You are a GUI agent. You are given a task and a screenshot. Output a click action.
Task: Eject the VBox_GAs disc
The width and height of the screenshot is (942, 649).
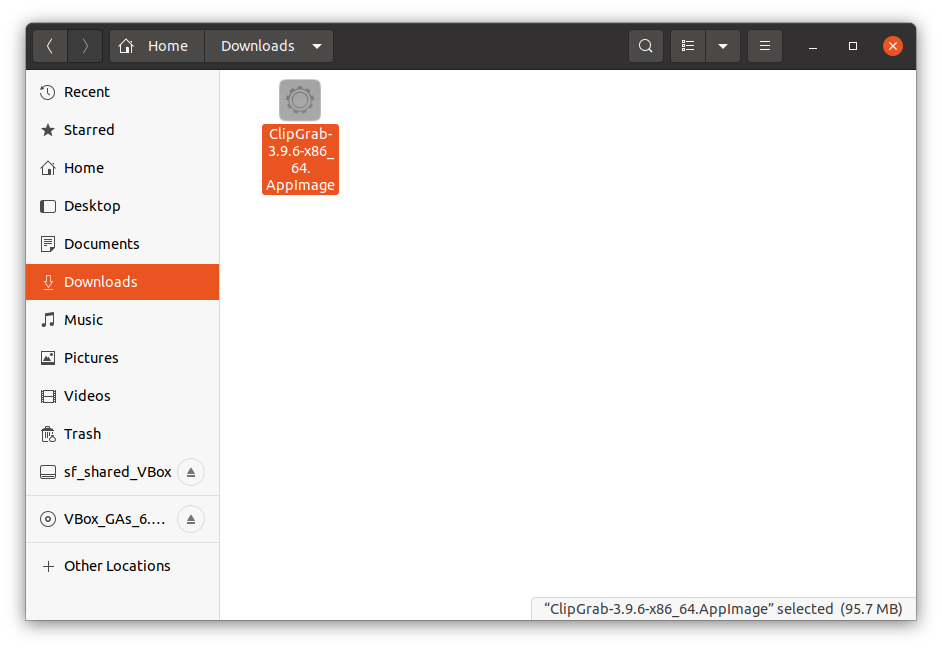[x=191, y=519]
